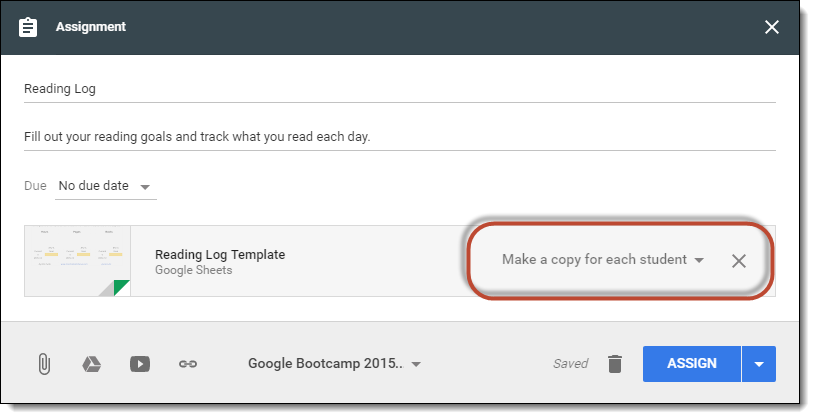Close the Assignment dialog
The height and width of the screenshot is (419, 815).
coord(772,27)
